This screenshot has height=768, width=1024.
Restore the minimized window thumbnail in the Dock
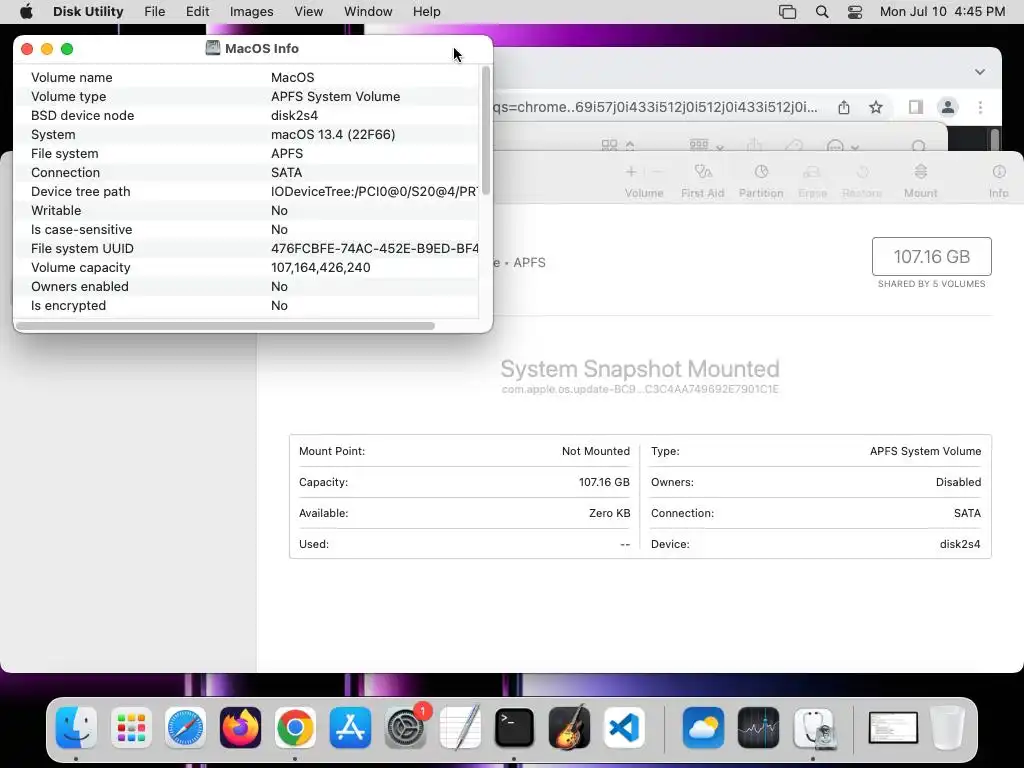coord(893,728)
